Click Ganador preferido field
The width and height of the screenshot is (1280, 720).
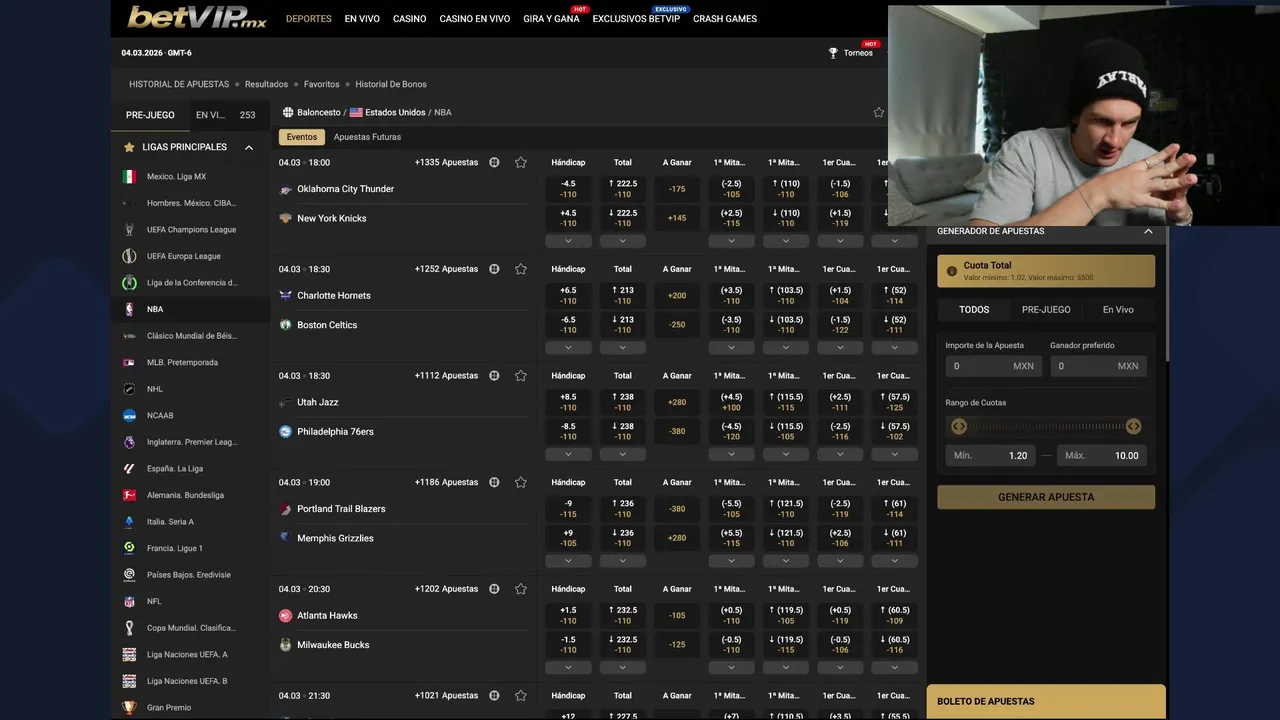[1098, 366]
